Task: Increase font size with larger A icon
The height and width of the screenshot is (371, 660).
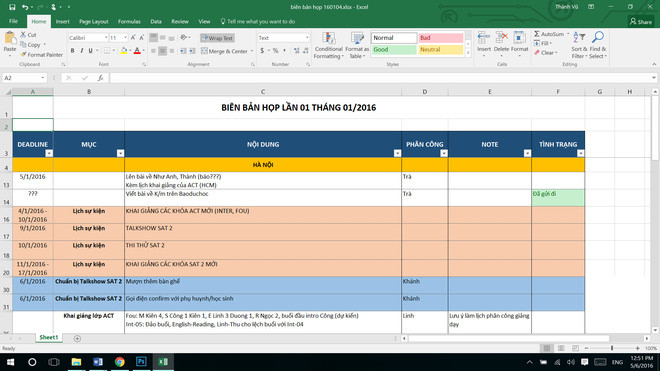Action: tap(133, 38)
